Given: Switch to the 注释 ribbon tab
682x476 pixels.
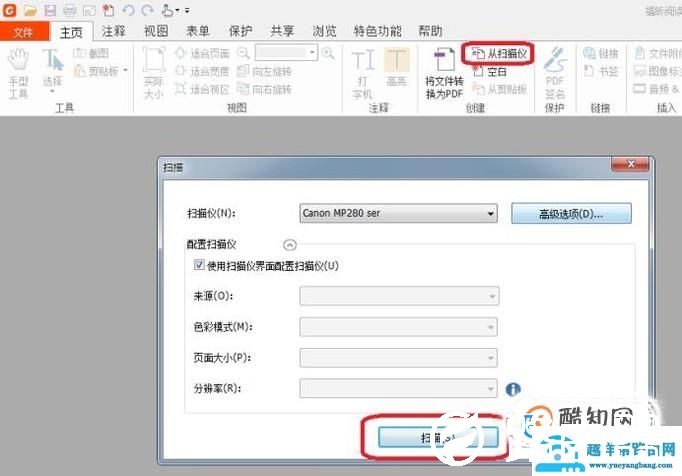Looking at the screenshot, I should tap(114, 31).
